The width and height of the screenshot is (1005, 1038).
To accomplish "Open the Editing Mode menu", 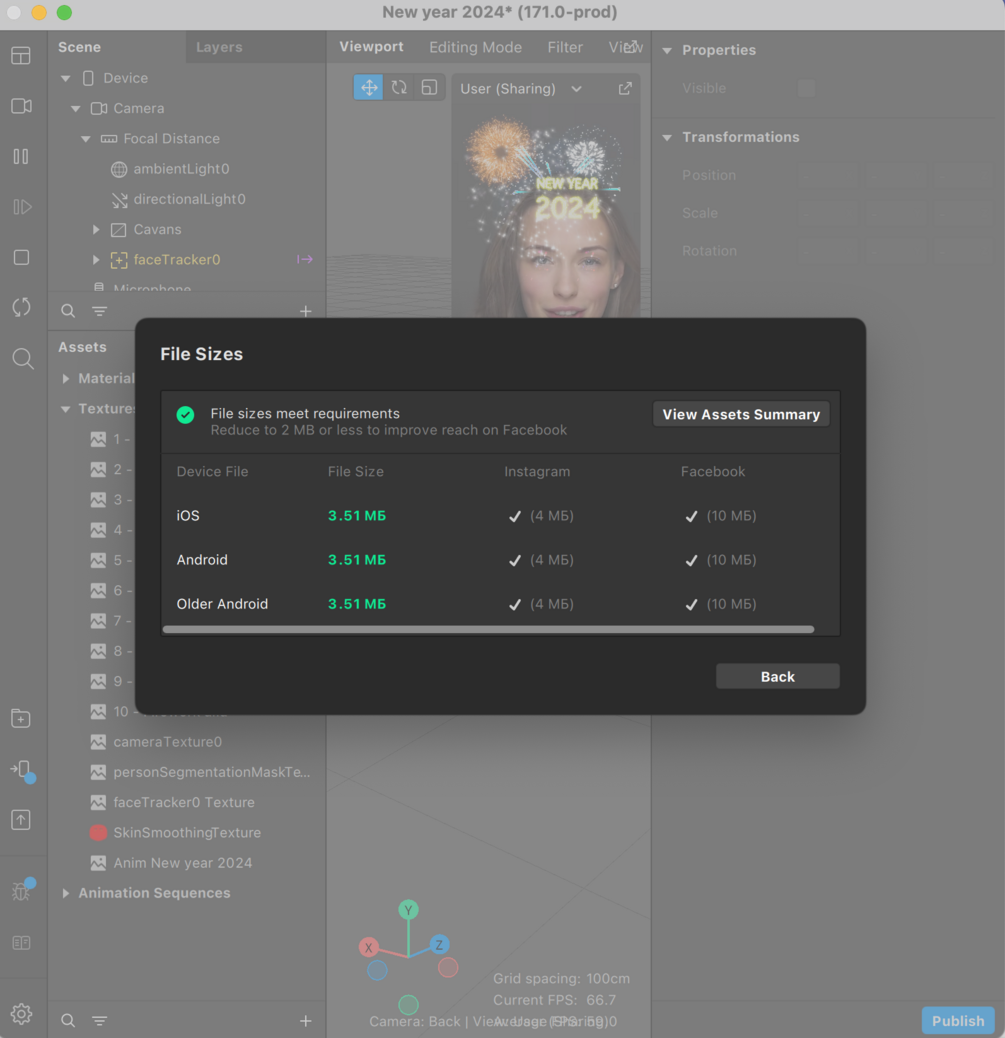I will coord(475,47).
